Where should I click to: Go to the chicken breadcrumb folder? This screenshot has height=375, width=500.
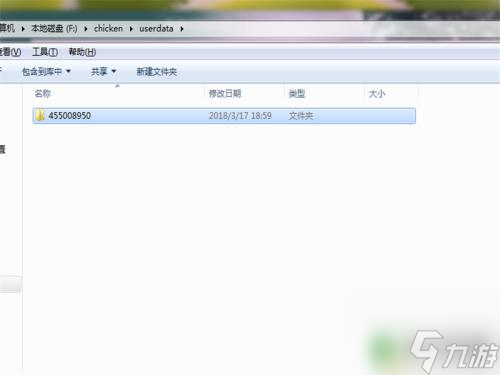108,29
